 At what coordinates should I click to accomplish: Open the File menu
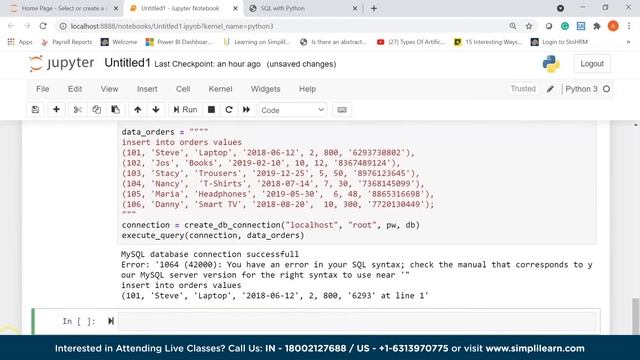pyautogui.click(x=42, y=89)
